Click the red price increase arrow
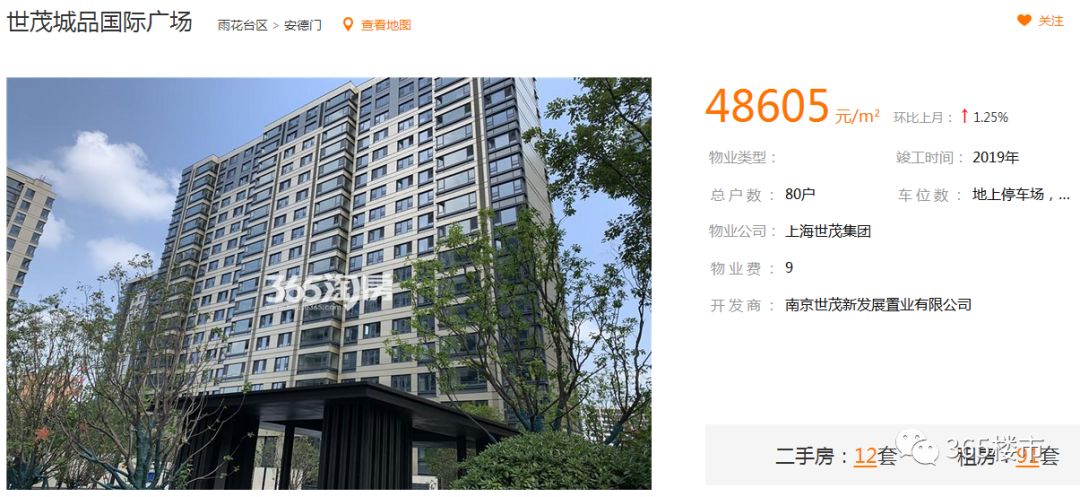The image size is (1080, 497). click(964, 117)
